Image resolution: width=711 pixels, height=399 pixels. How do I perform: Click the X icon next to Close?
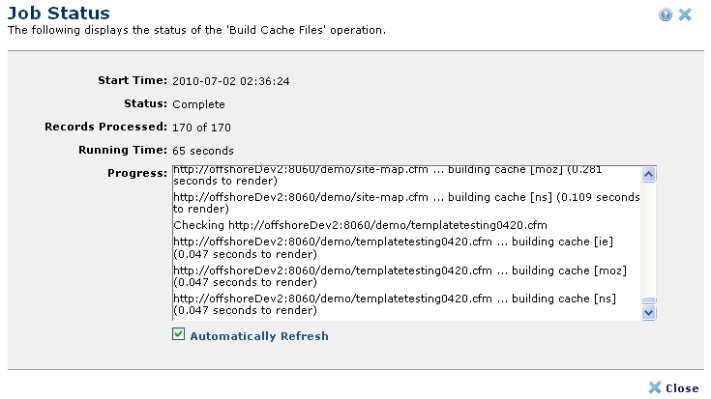tap(655, 387)
